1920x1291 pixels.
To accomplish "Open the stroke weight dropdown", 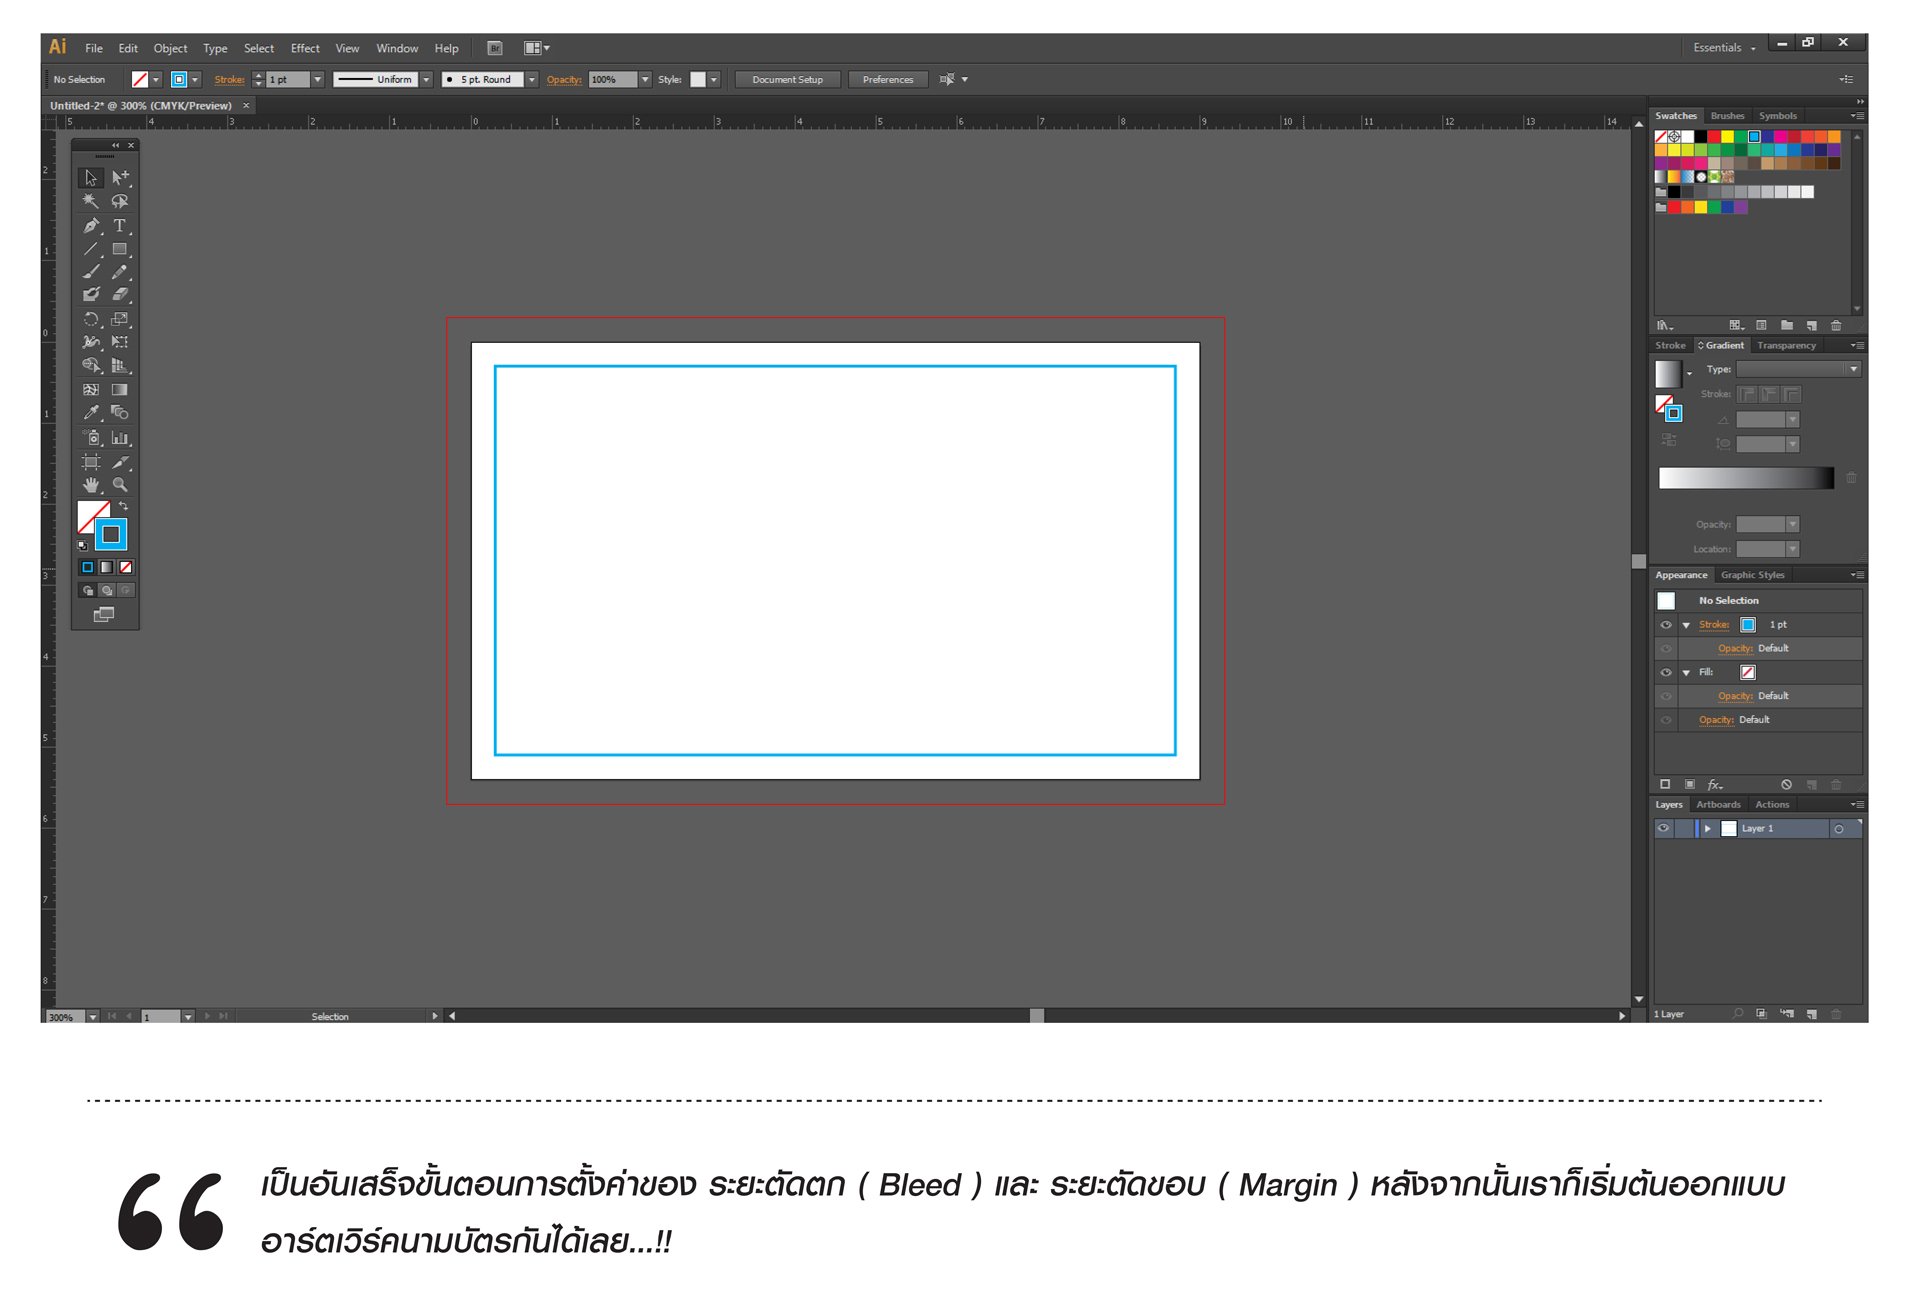I will 317,79.
